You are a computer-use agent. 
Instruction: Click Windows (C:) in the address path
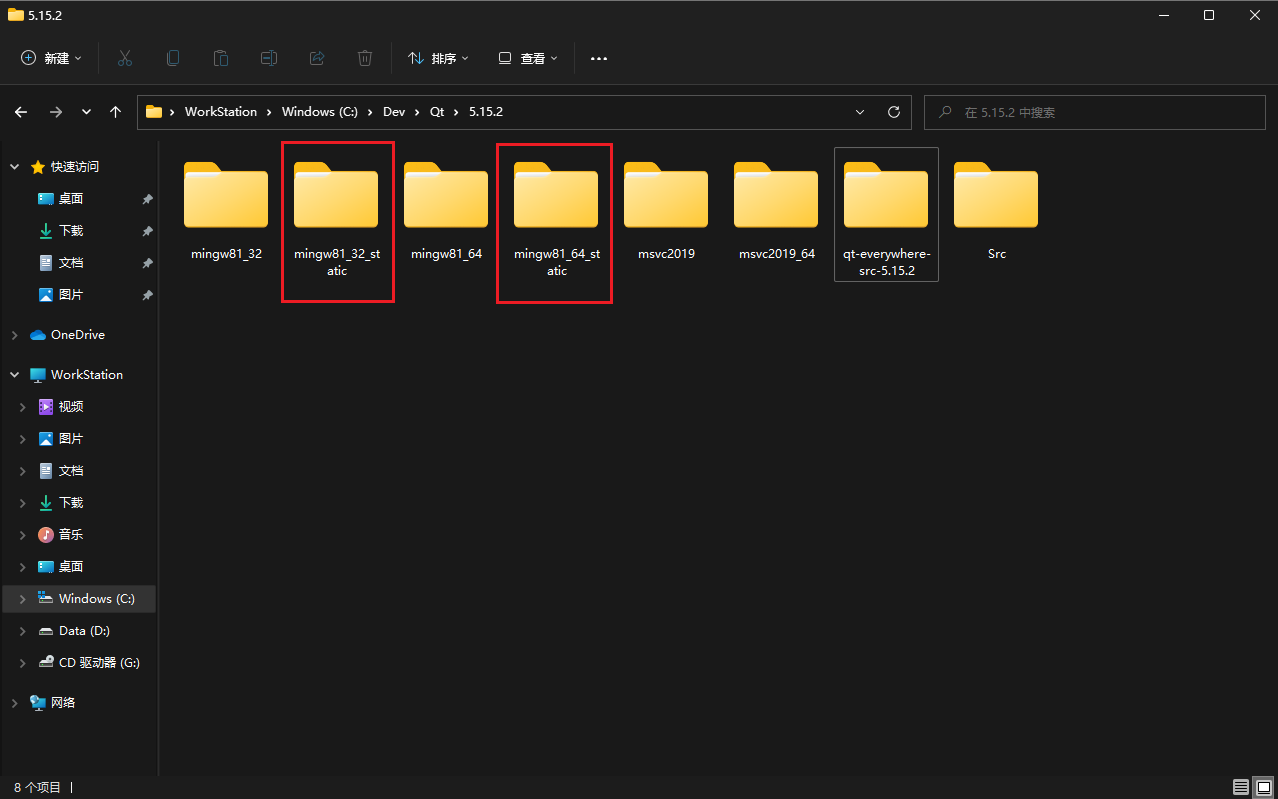tap(320, 112)
